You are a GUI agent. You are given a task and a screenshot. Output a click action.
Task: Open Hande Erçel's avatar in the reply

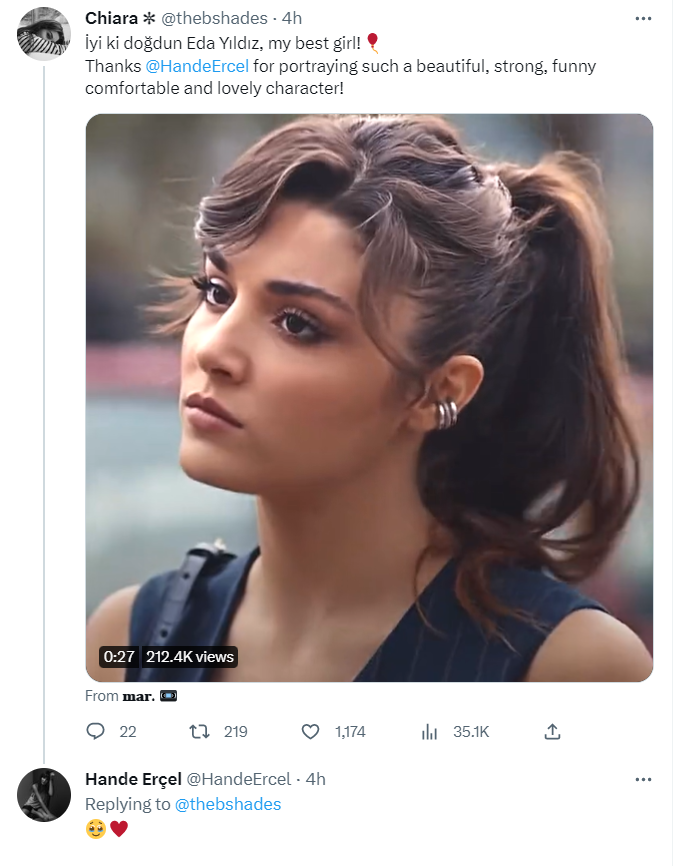(x=44, y=795)
